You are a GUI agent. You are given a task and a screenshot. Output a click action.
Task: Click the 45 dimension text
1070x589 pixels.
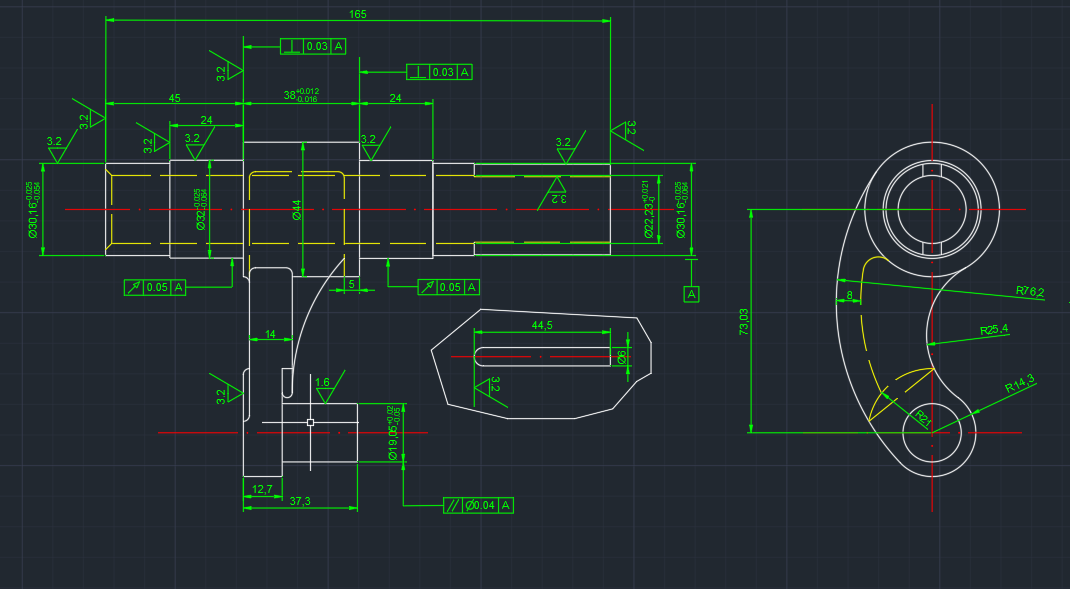coord(174,98)
